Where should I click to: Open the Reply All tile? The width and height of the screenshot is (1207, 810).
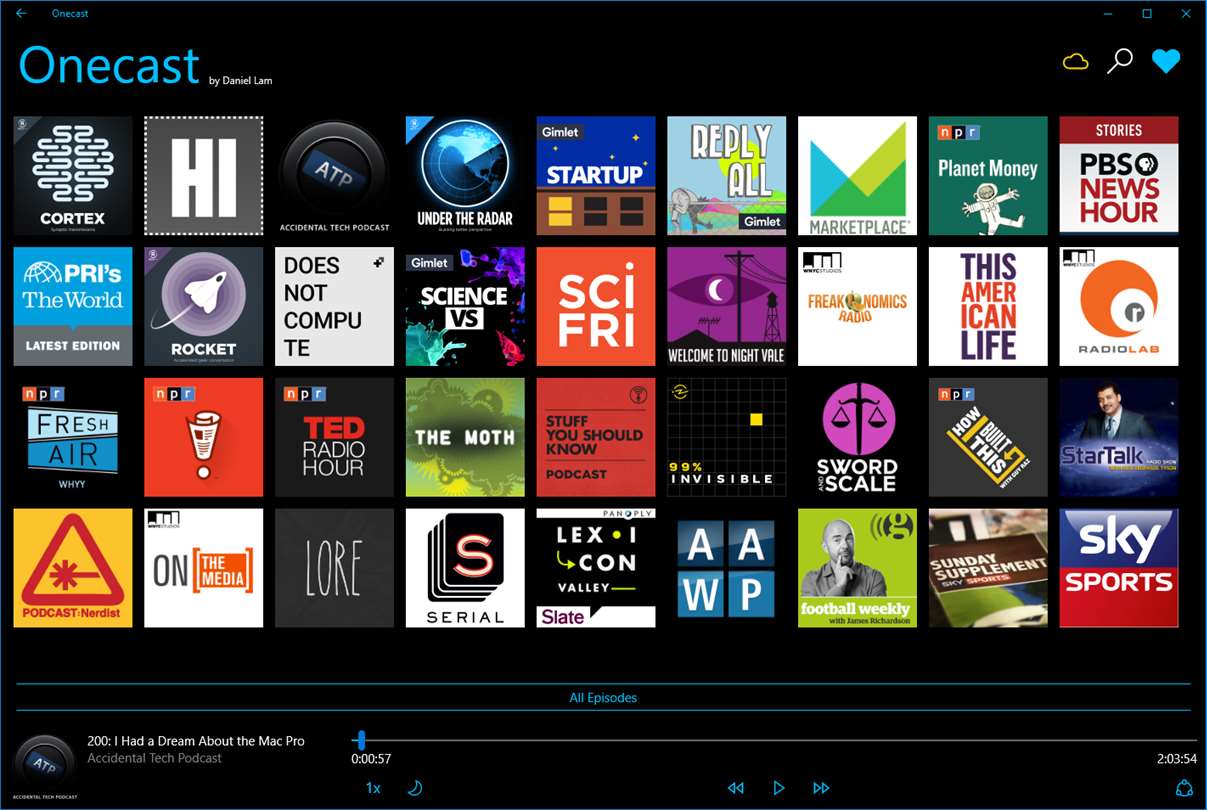pyautogui.click(x=727, y=176)
